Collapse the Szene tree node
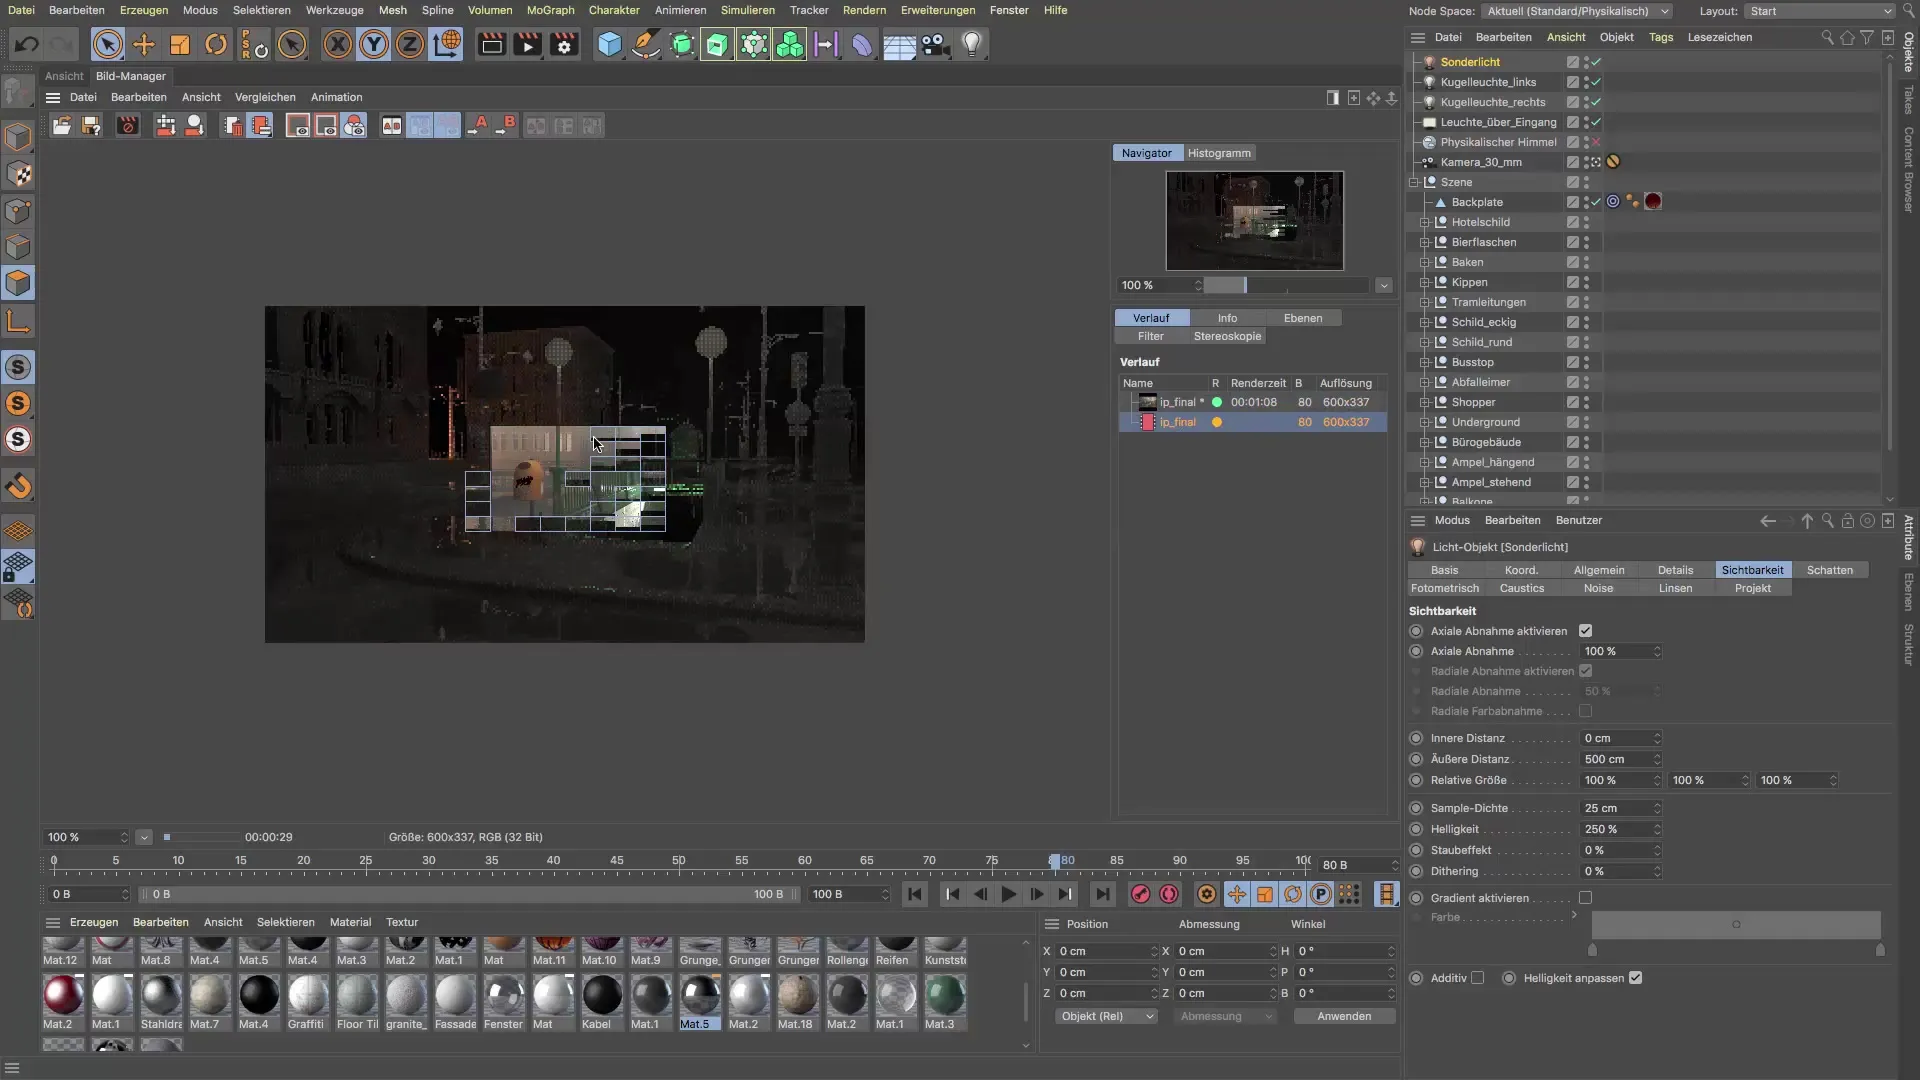Screen dimensions: 1920x1080 coord(1414,182)
